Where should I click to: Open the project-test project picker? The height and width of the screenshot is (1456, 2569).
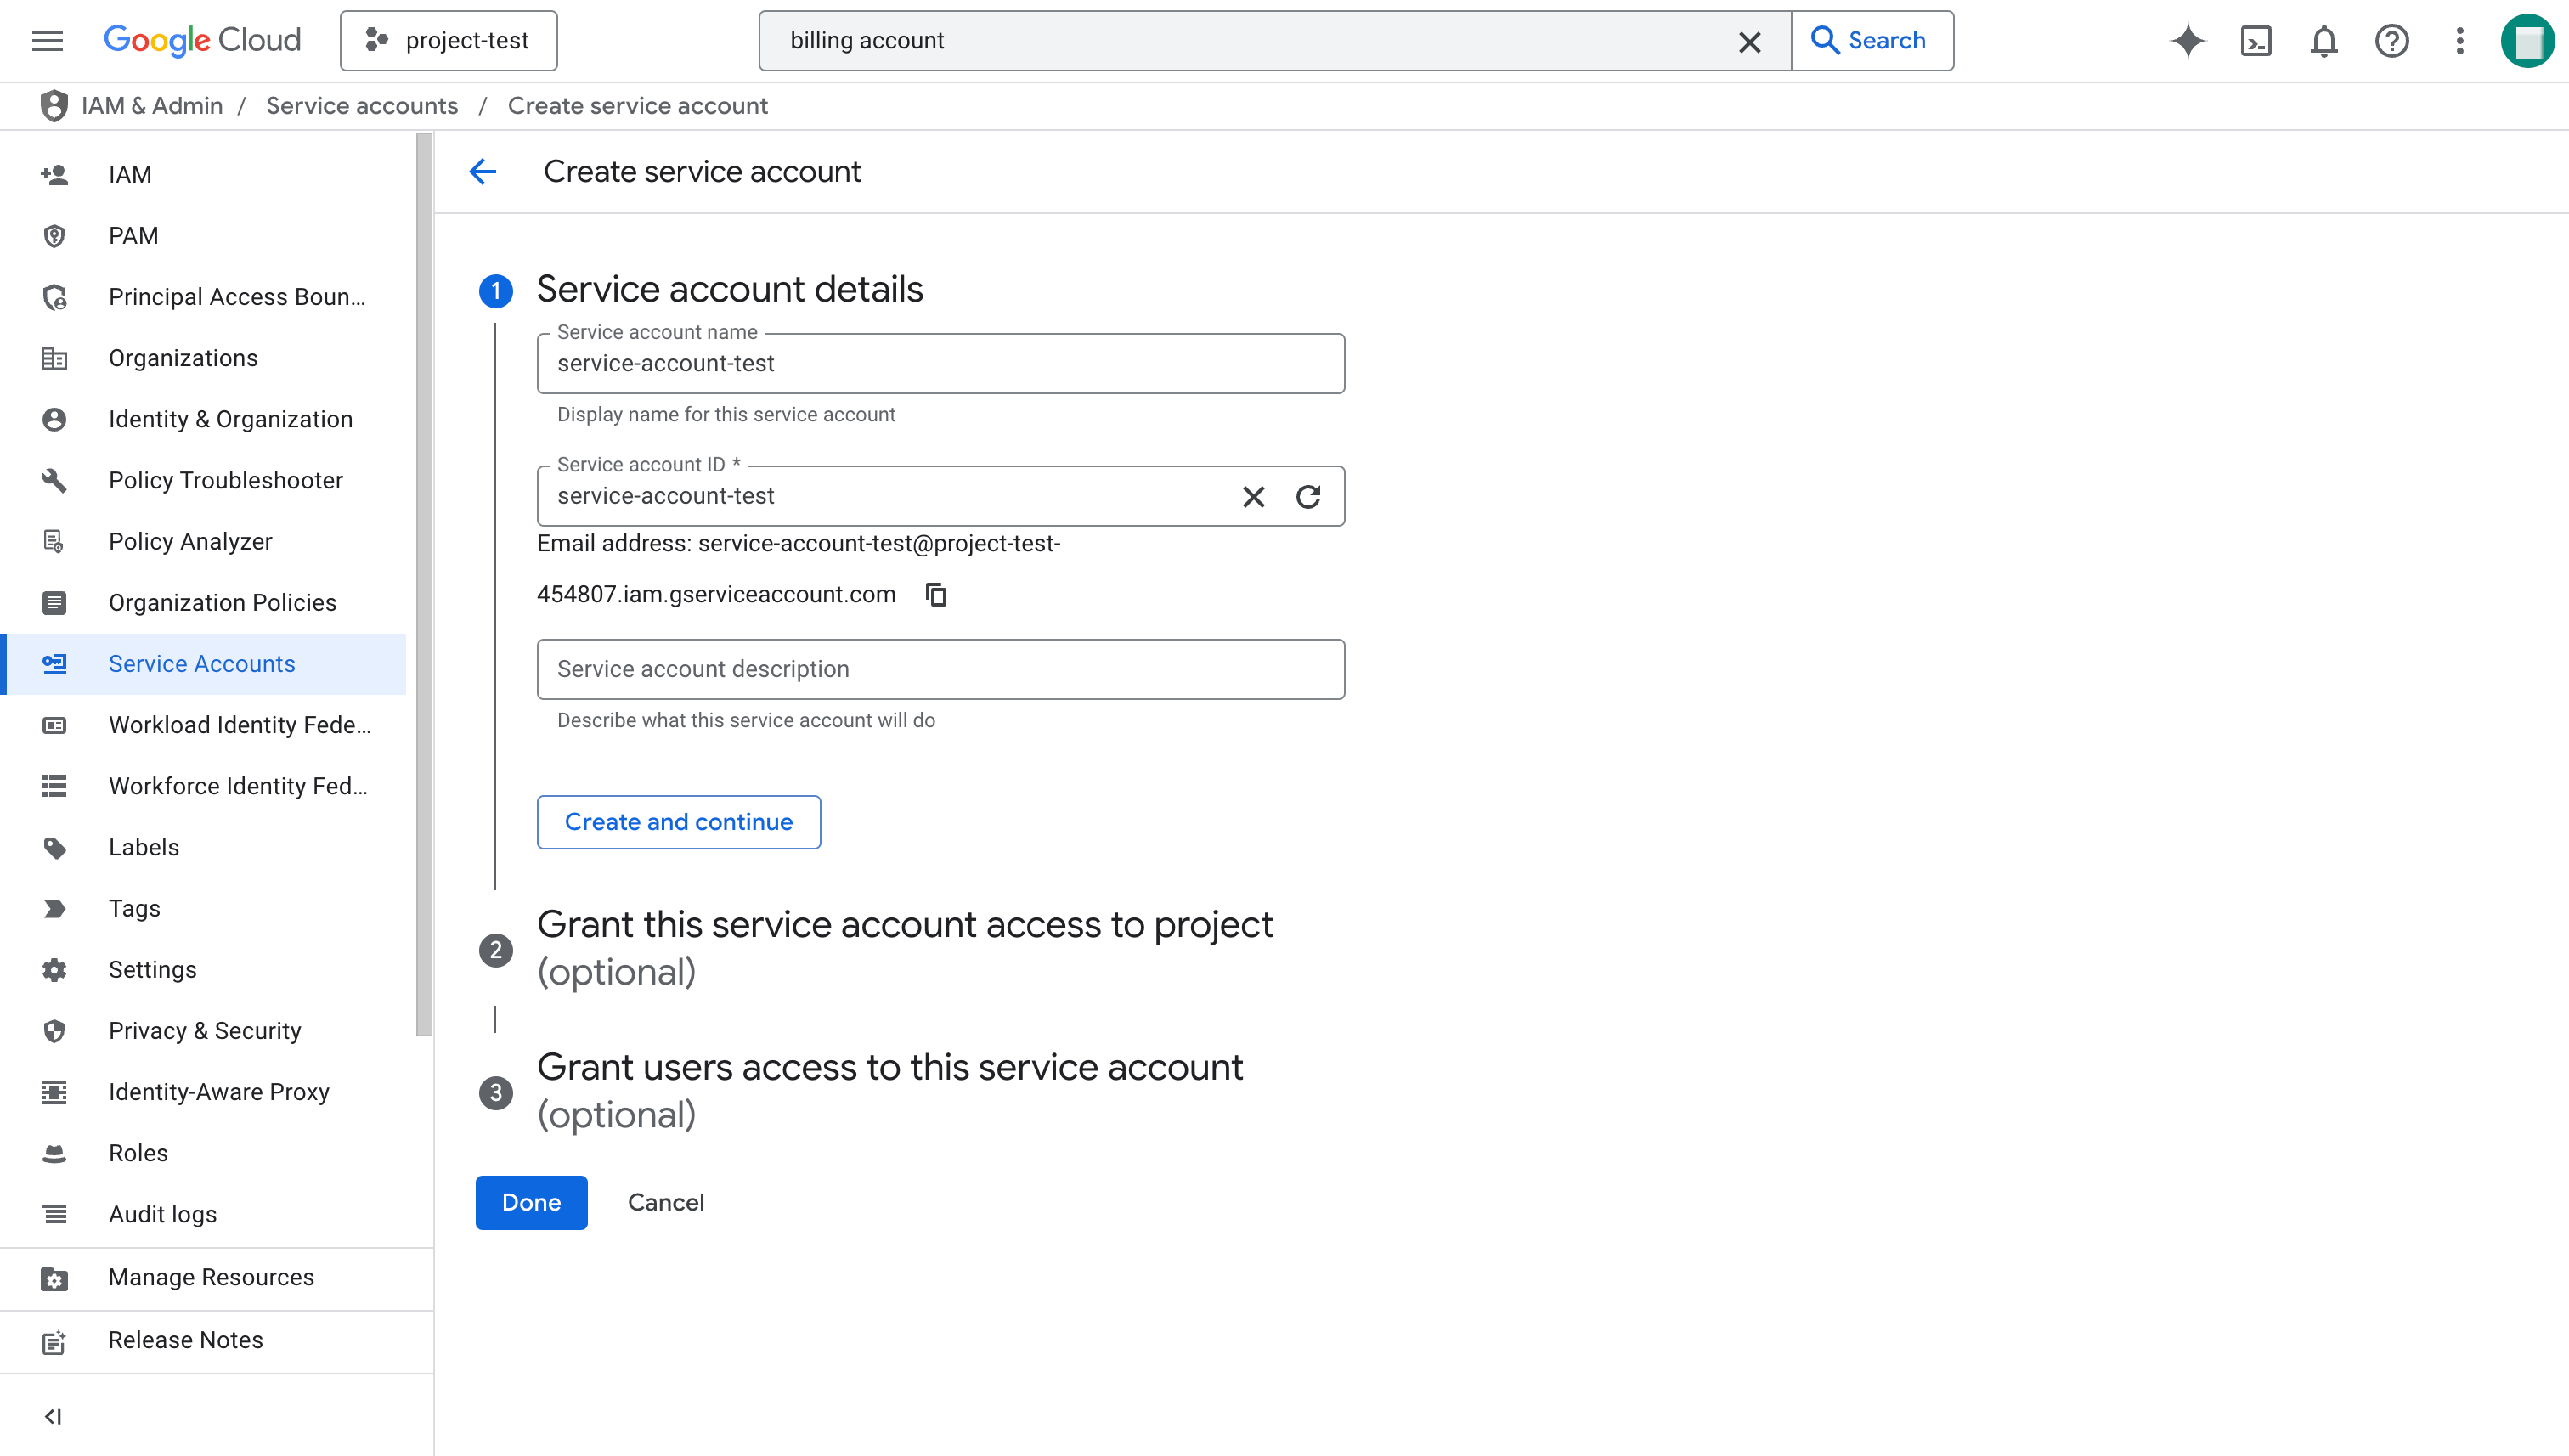(x=449, y=41)
